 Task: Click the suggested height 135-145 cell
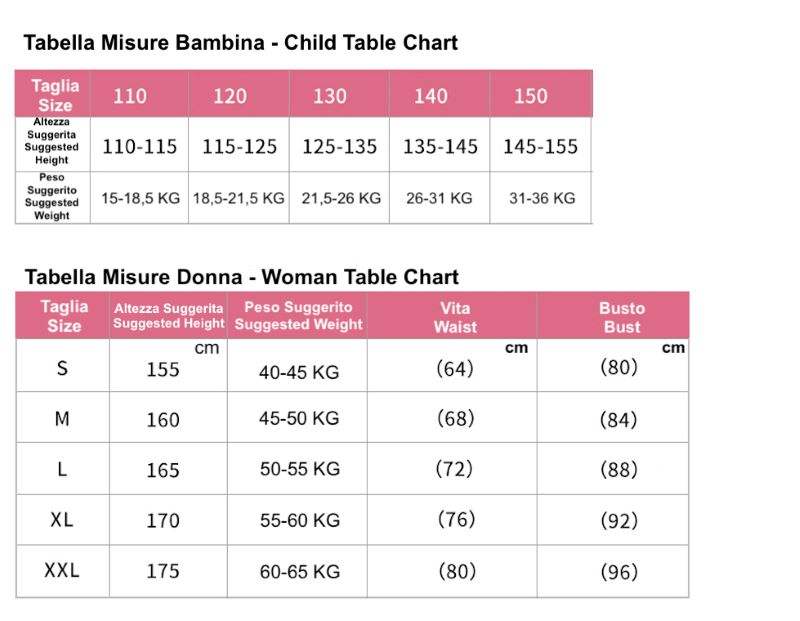coord(440,147)
